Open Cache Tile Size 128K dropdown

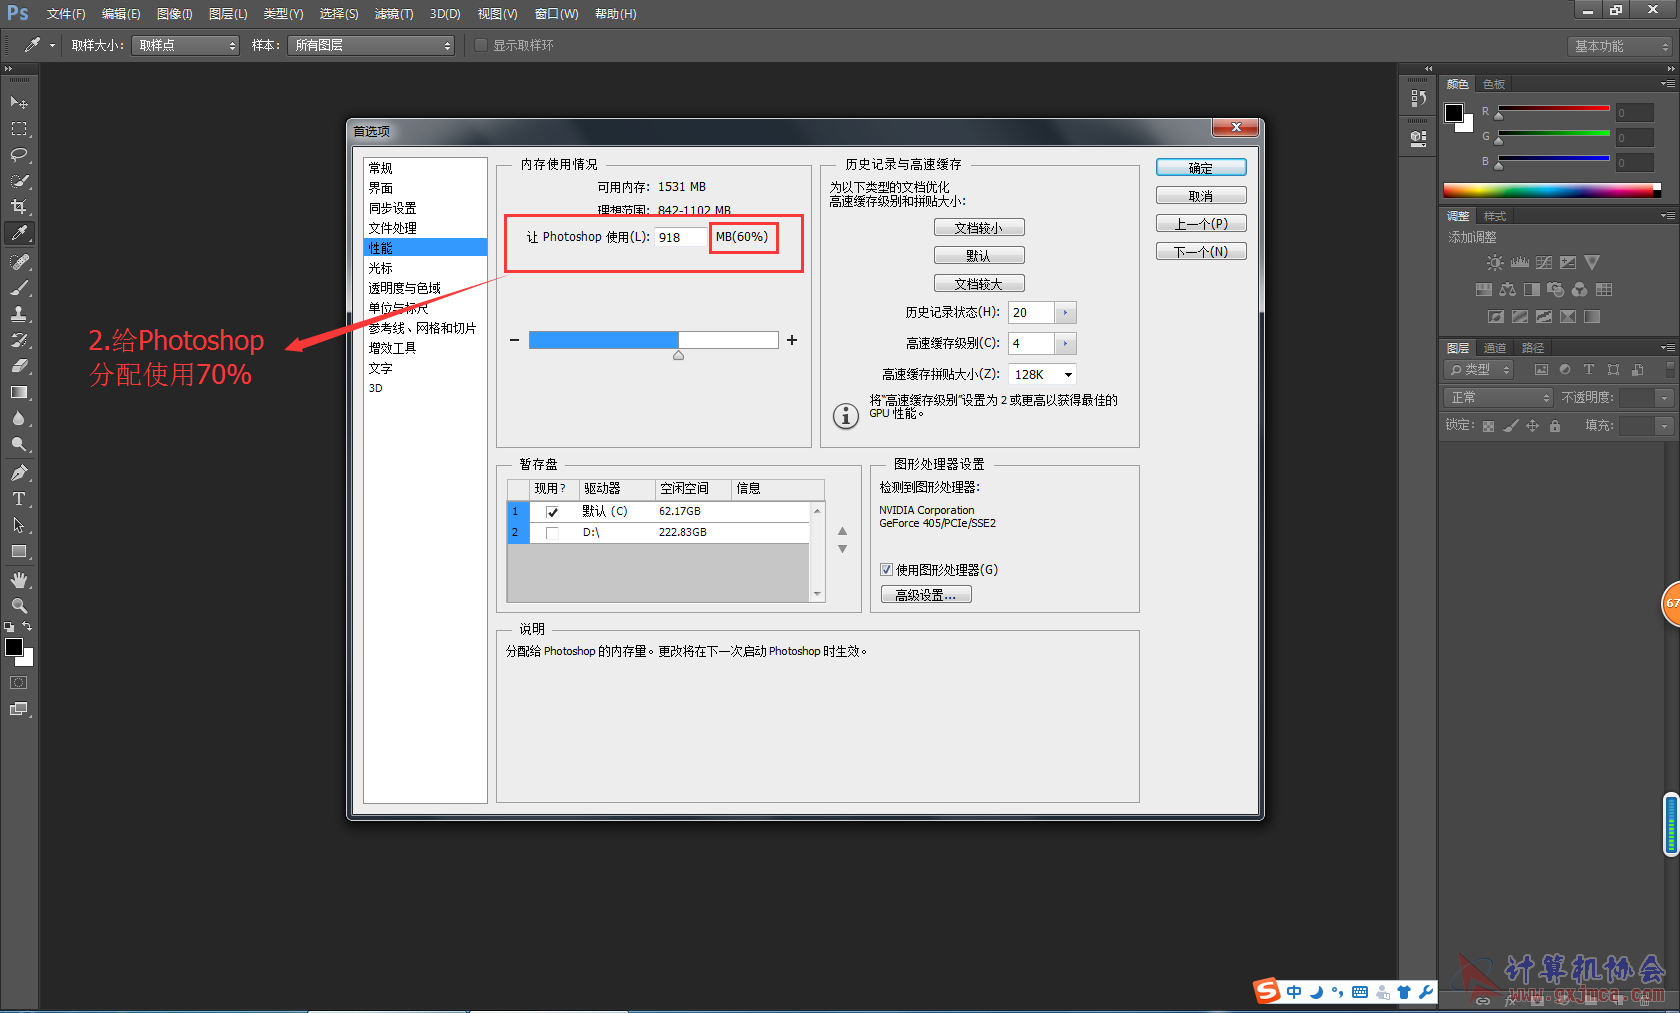click(1043, 375)
